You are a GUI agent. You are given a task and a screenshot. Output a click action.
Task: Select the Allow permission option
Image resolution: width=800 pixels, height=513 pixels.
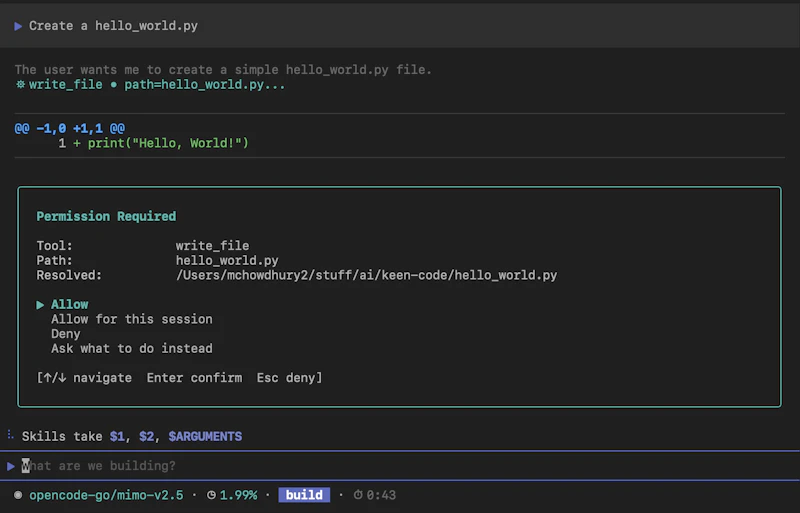[69, 305]
